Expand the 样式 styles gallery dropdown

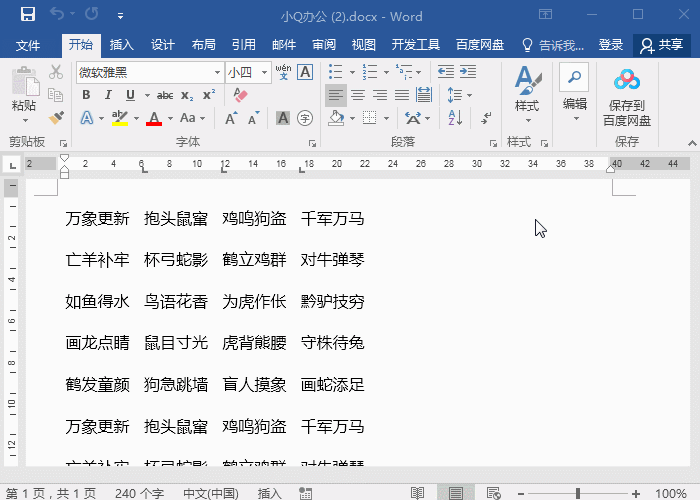click(x=526, y=119)
